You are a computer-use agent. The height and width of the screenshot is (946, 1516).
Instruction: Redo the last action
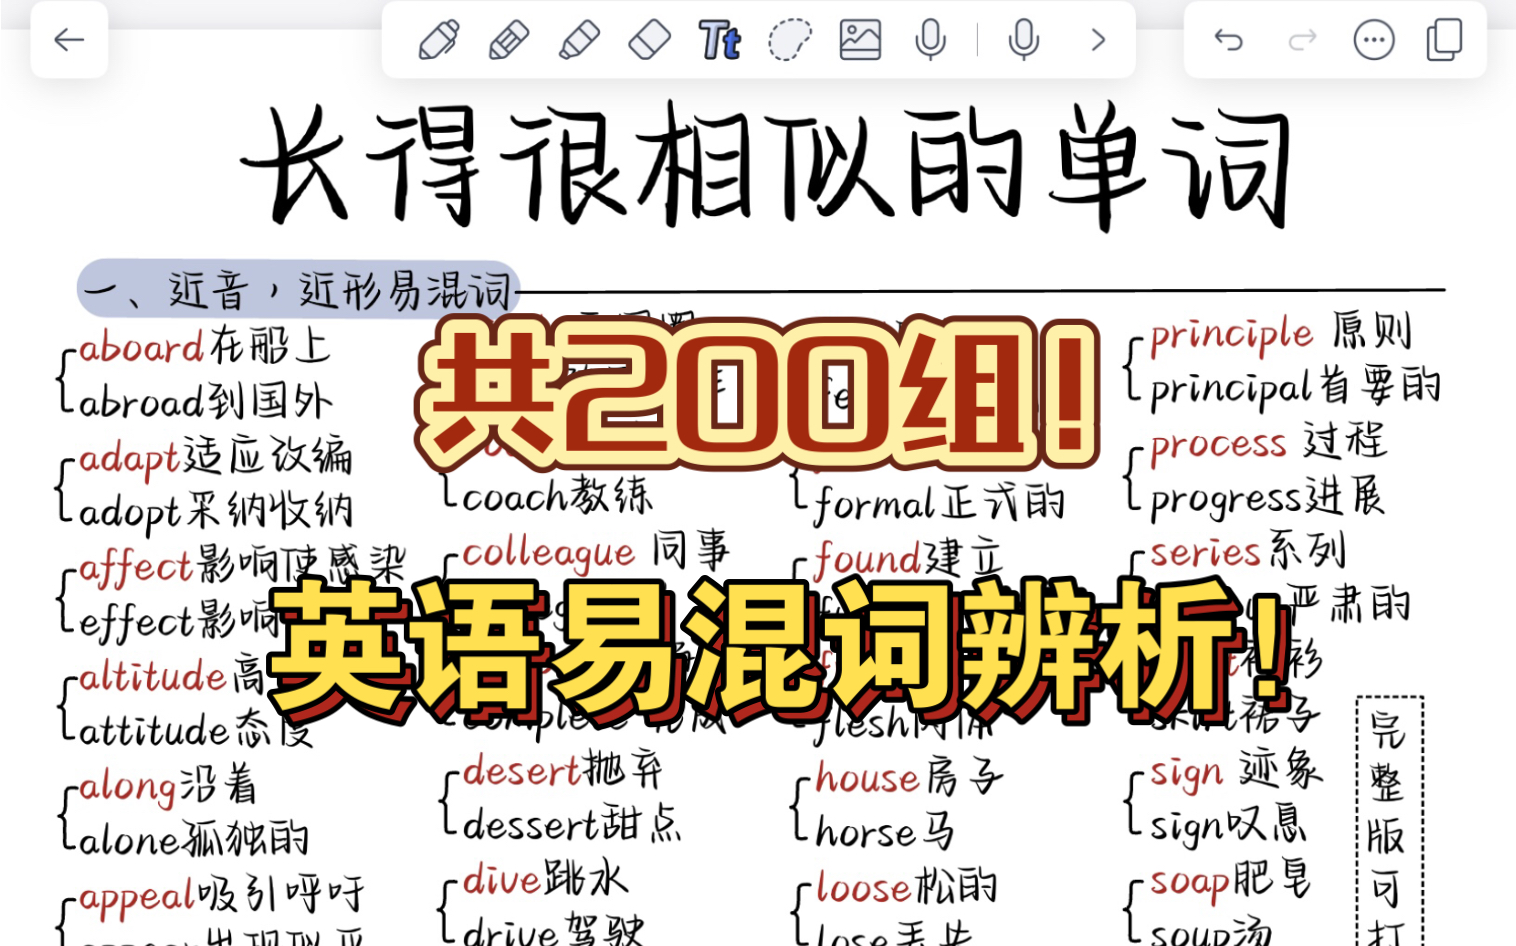tap(1302, 40)
